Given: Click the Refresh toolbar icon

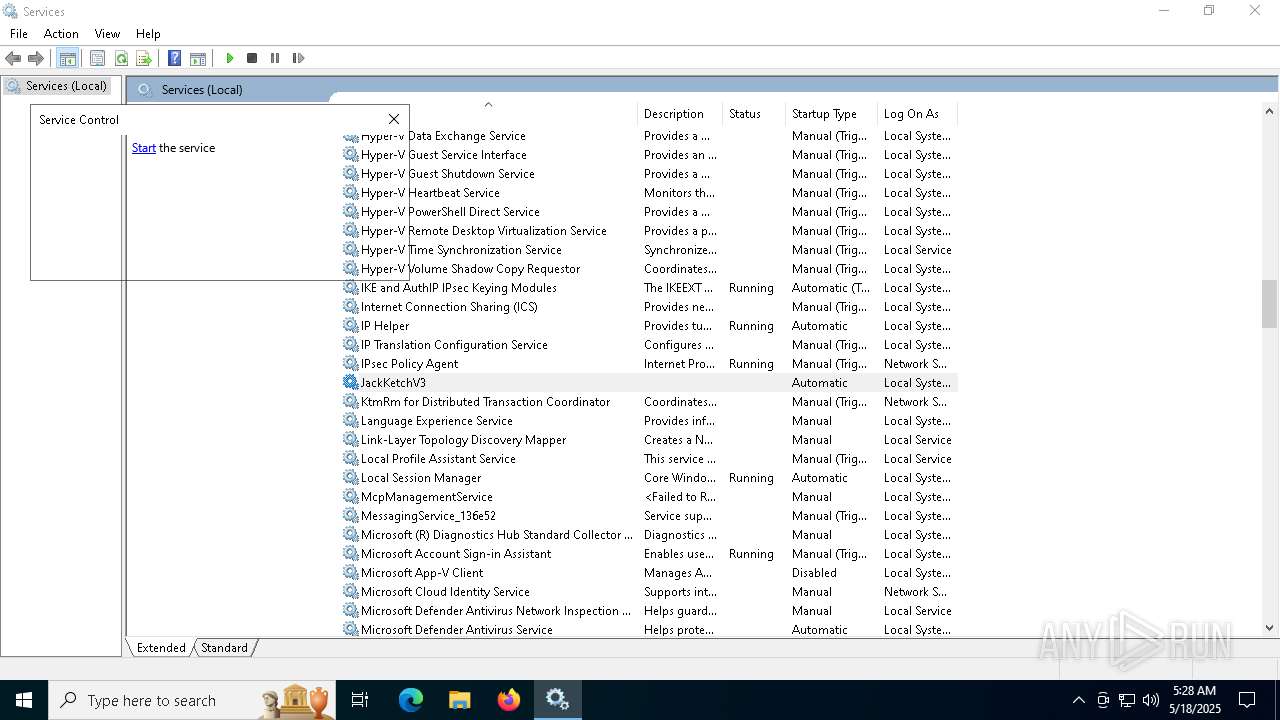Looking at the screenshot, I should [x=121, y=58].
